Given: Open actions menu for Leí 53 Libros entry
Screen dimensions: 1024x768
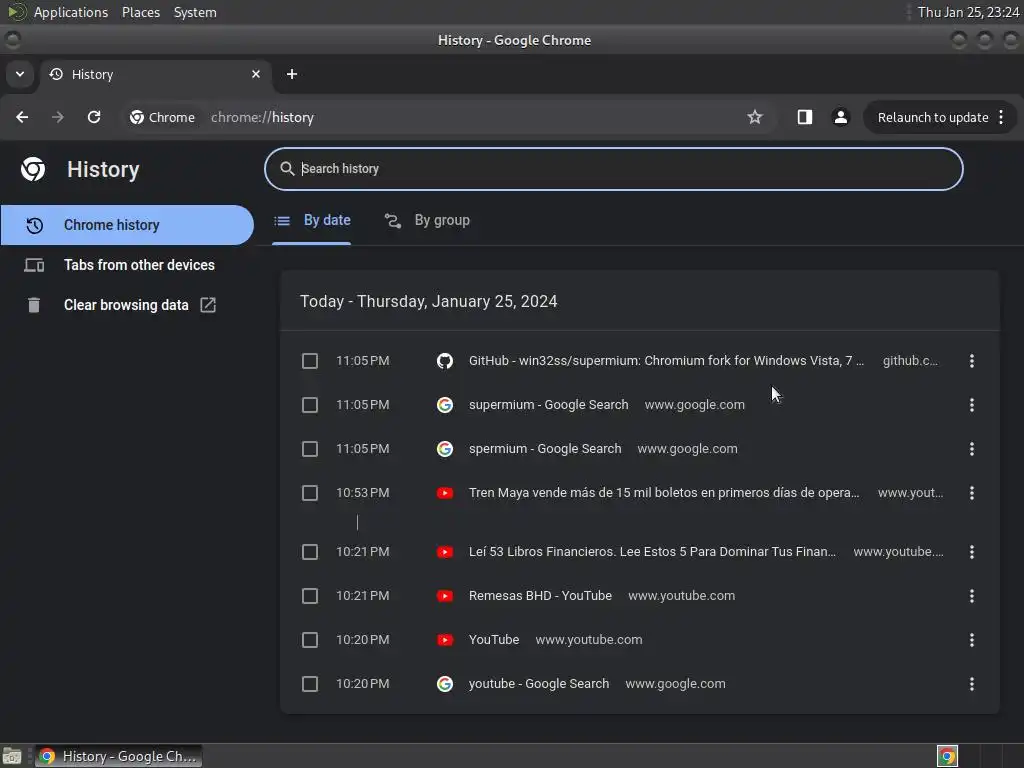Looking at the screenshot, I should click(x=972, y=552).
